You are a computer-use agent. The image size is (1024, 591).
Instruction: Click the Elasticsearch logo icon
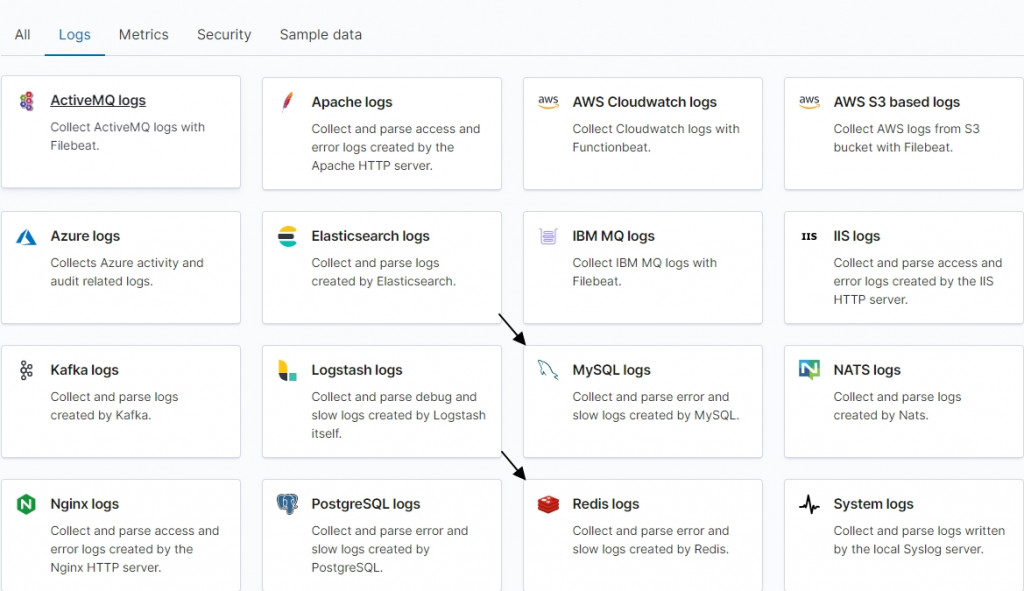click(x=287, y=237)
